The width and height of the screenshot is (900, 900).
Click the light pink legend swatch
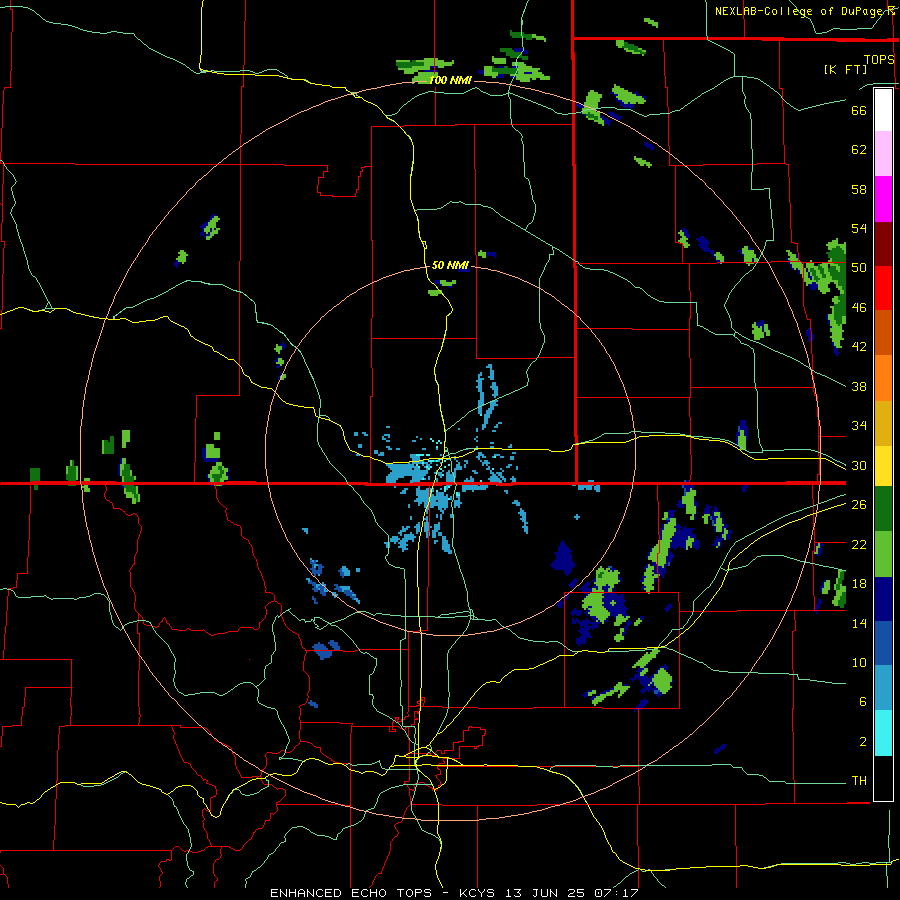click(x=883, y=154)
